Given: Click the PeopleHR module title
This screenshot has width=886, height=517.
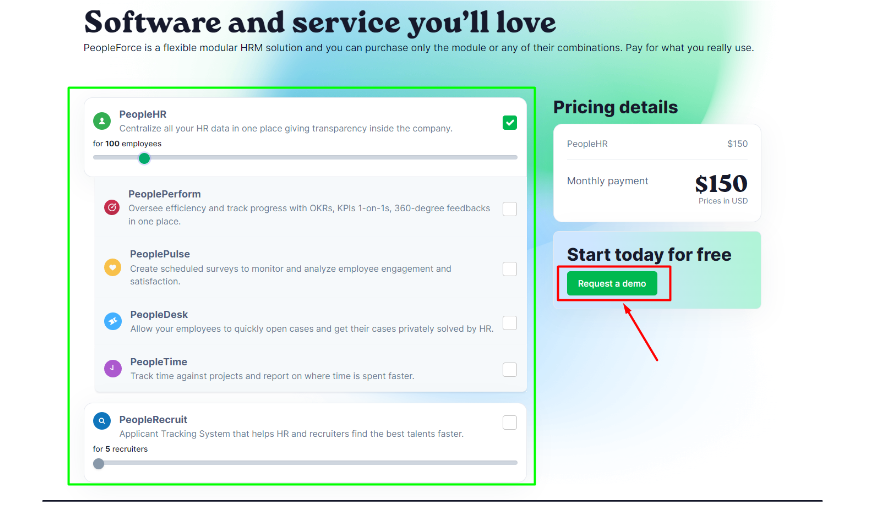Looking at the screenshot, I should (143, 114).
